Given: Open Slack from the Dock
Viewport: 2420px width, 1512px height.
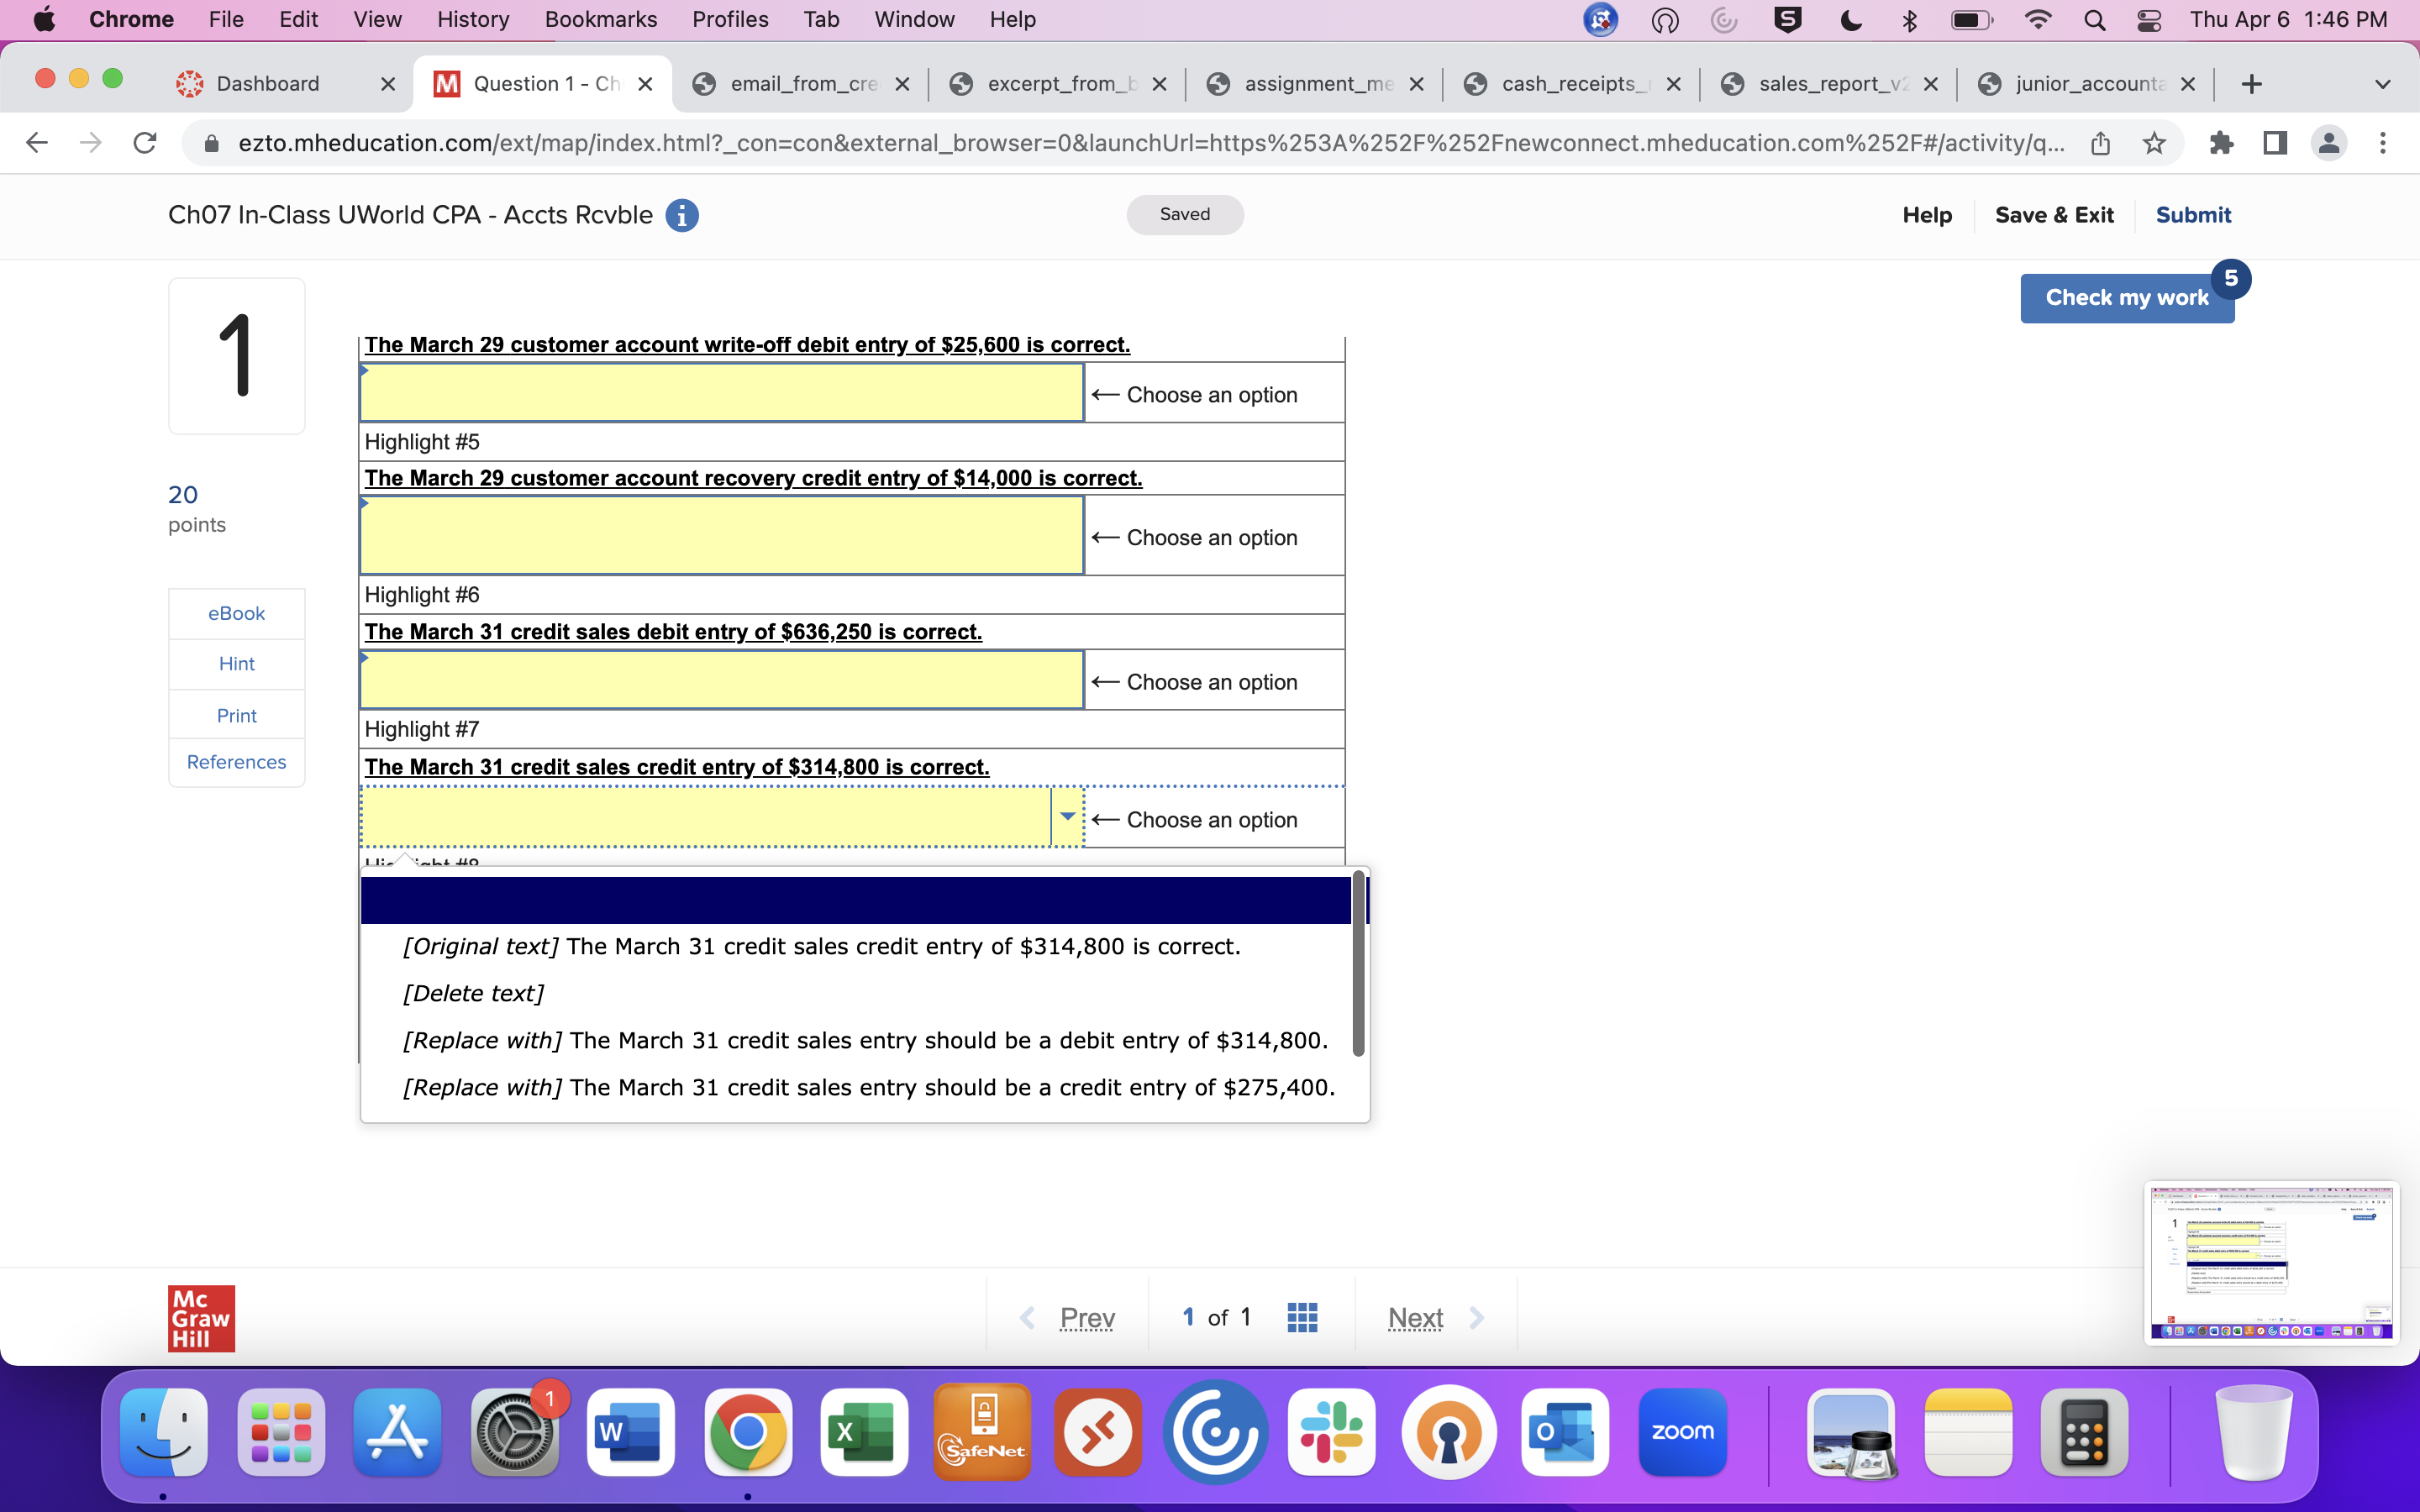Looking at the screenshot, I should tap(1332, 1432).
